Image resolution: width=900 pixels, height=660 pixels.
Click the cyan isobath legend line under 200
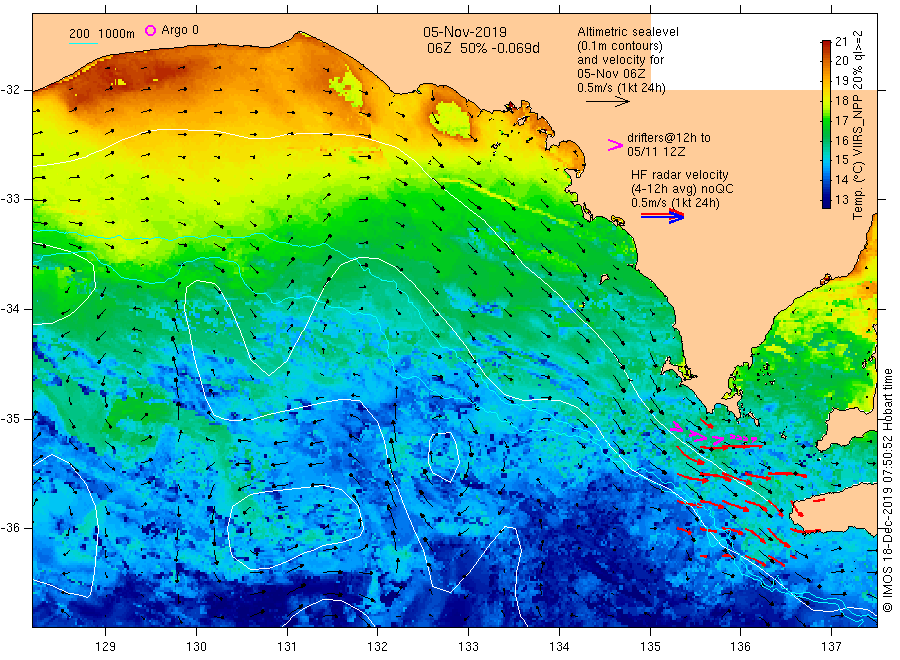pos(83,43)
